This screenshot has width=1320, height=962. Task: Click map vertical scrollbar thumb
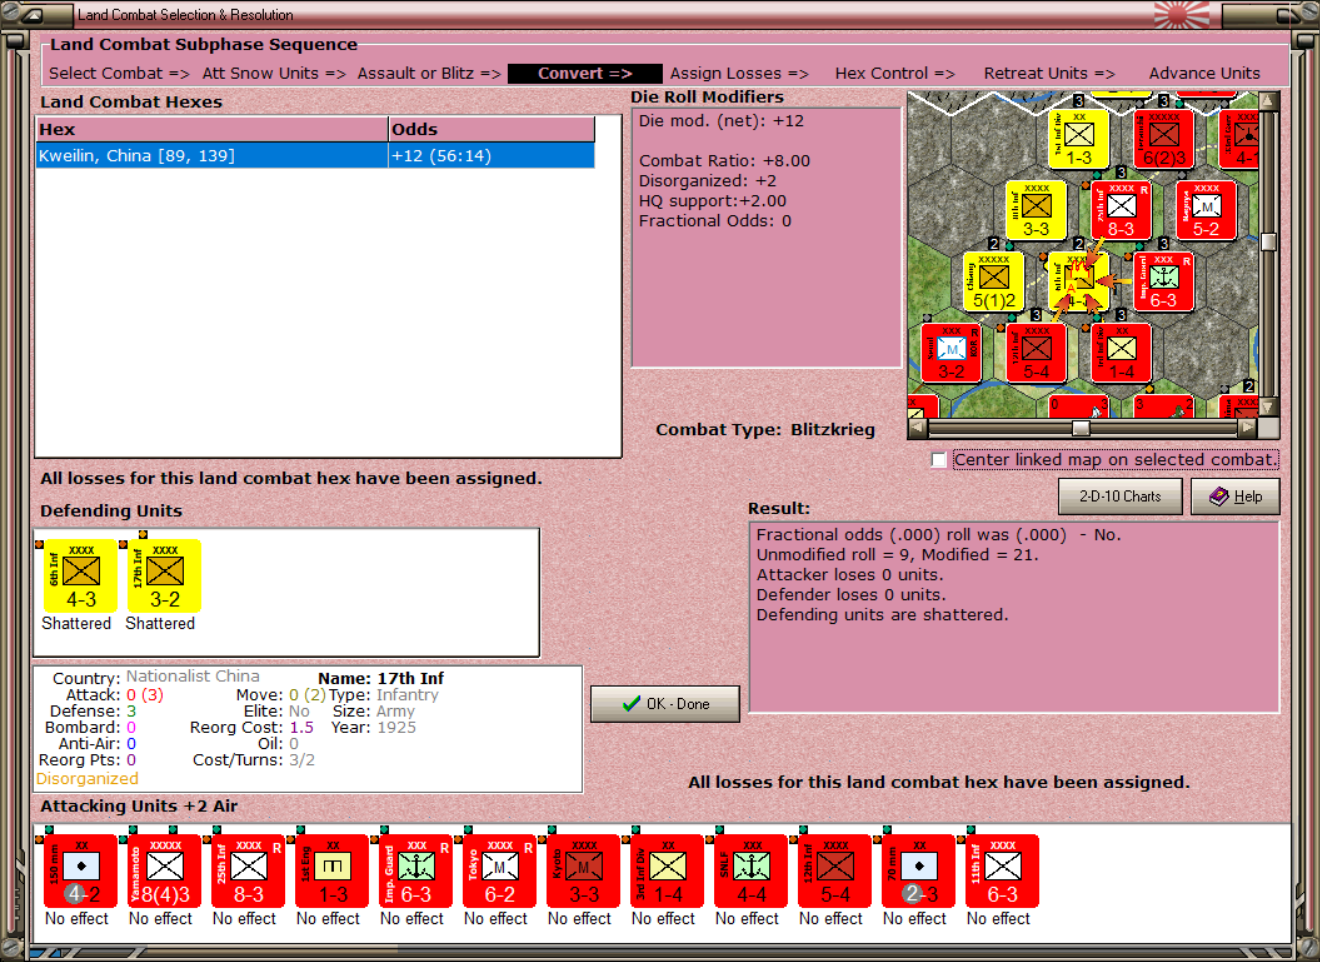point(1269,241)
